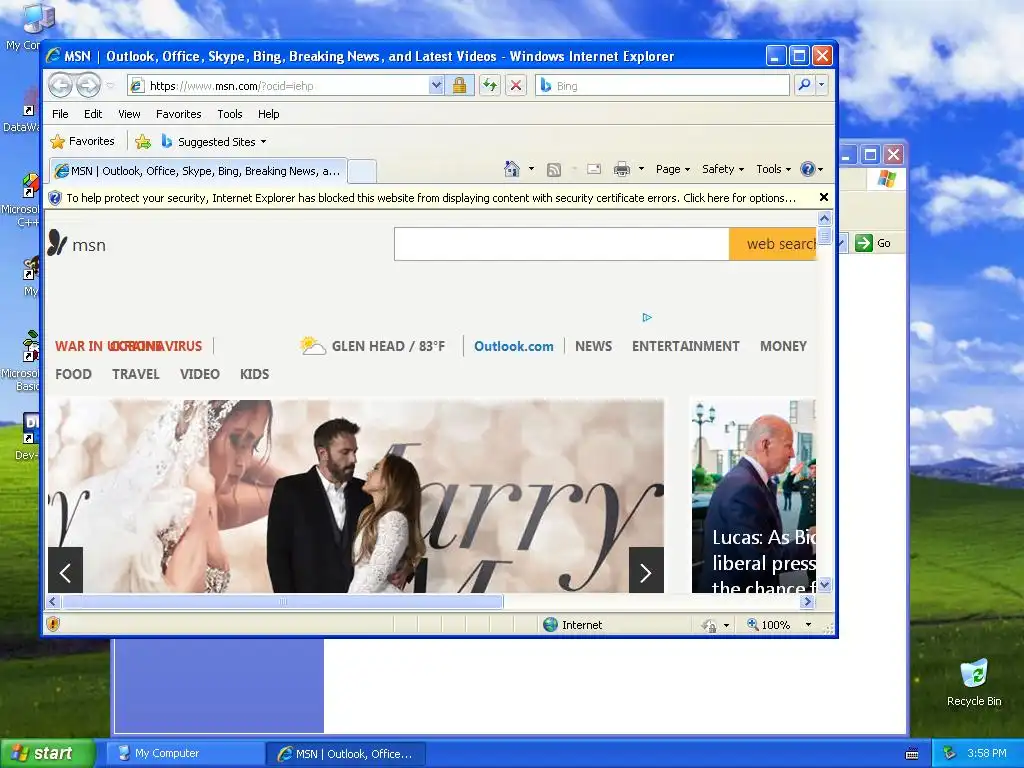Click the blue Help question mark icon
The image size is (1024, 768).
[808, 169]
